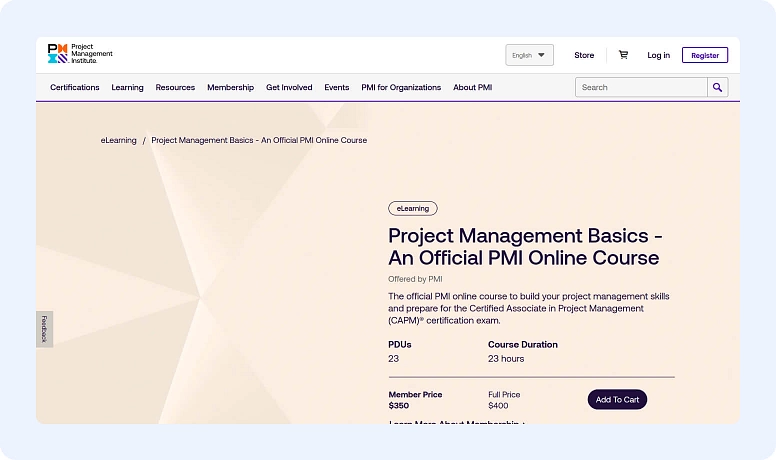
Task: Open the Certifications menu
Action: (x=75, y=87)
